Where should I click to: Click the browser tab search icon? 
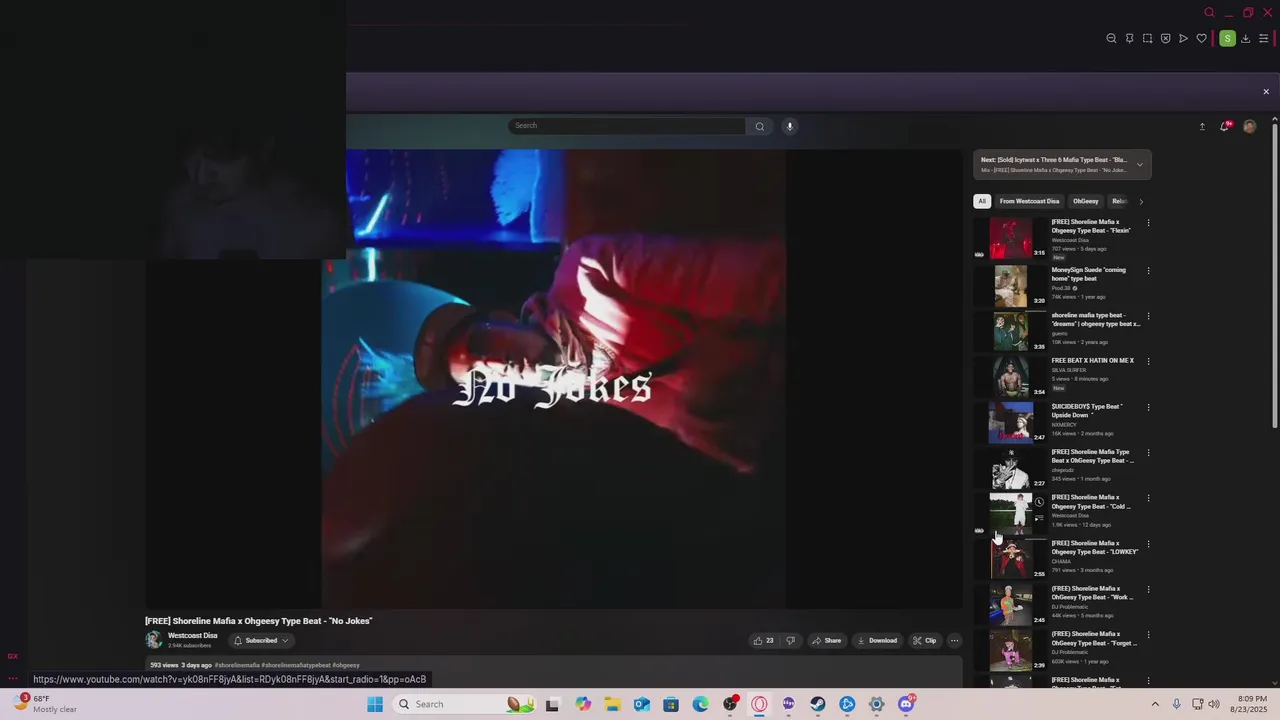click(x=1209, y=12)
